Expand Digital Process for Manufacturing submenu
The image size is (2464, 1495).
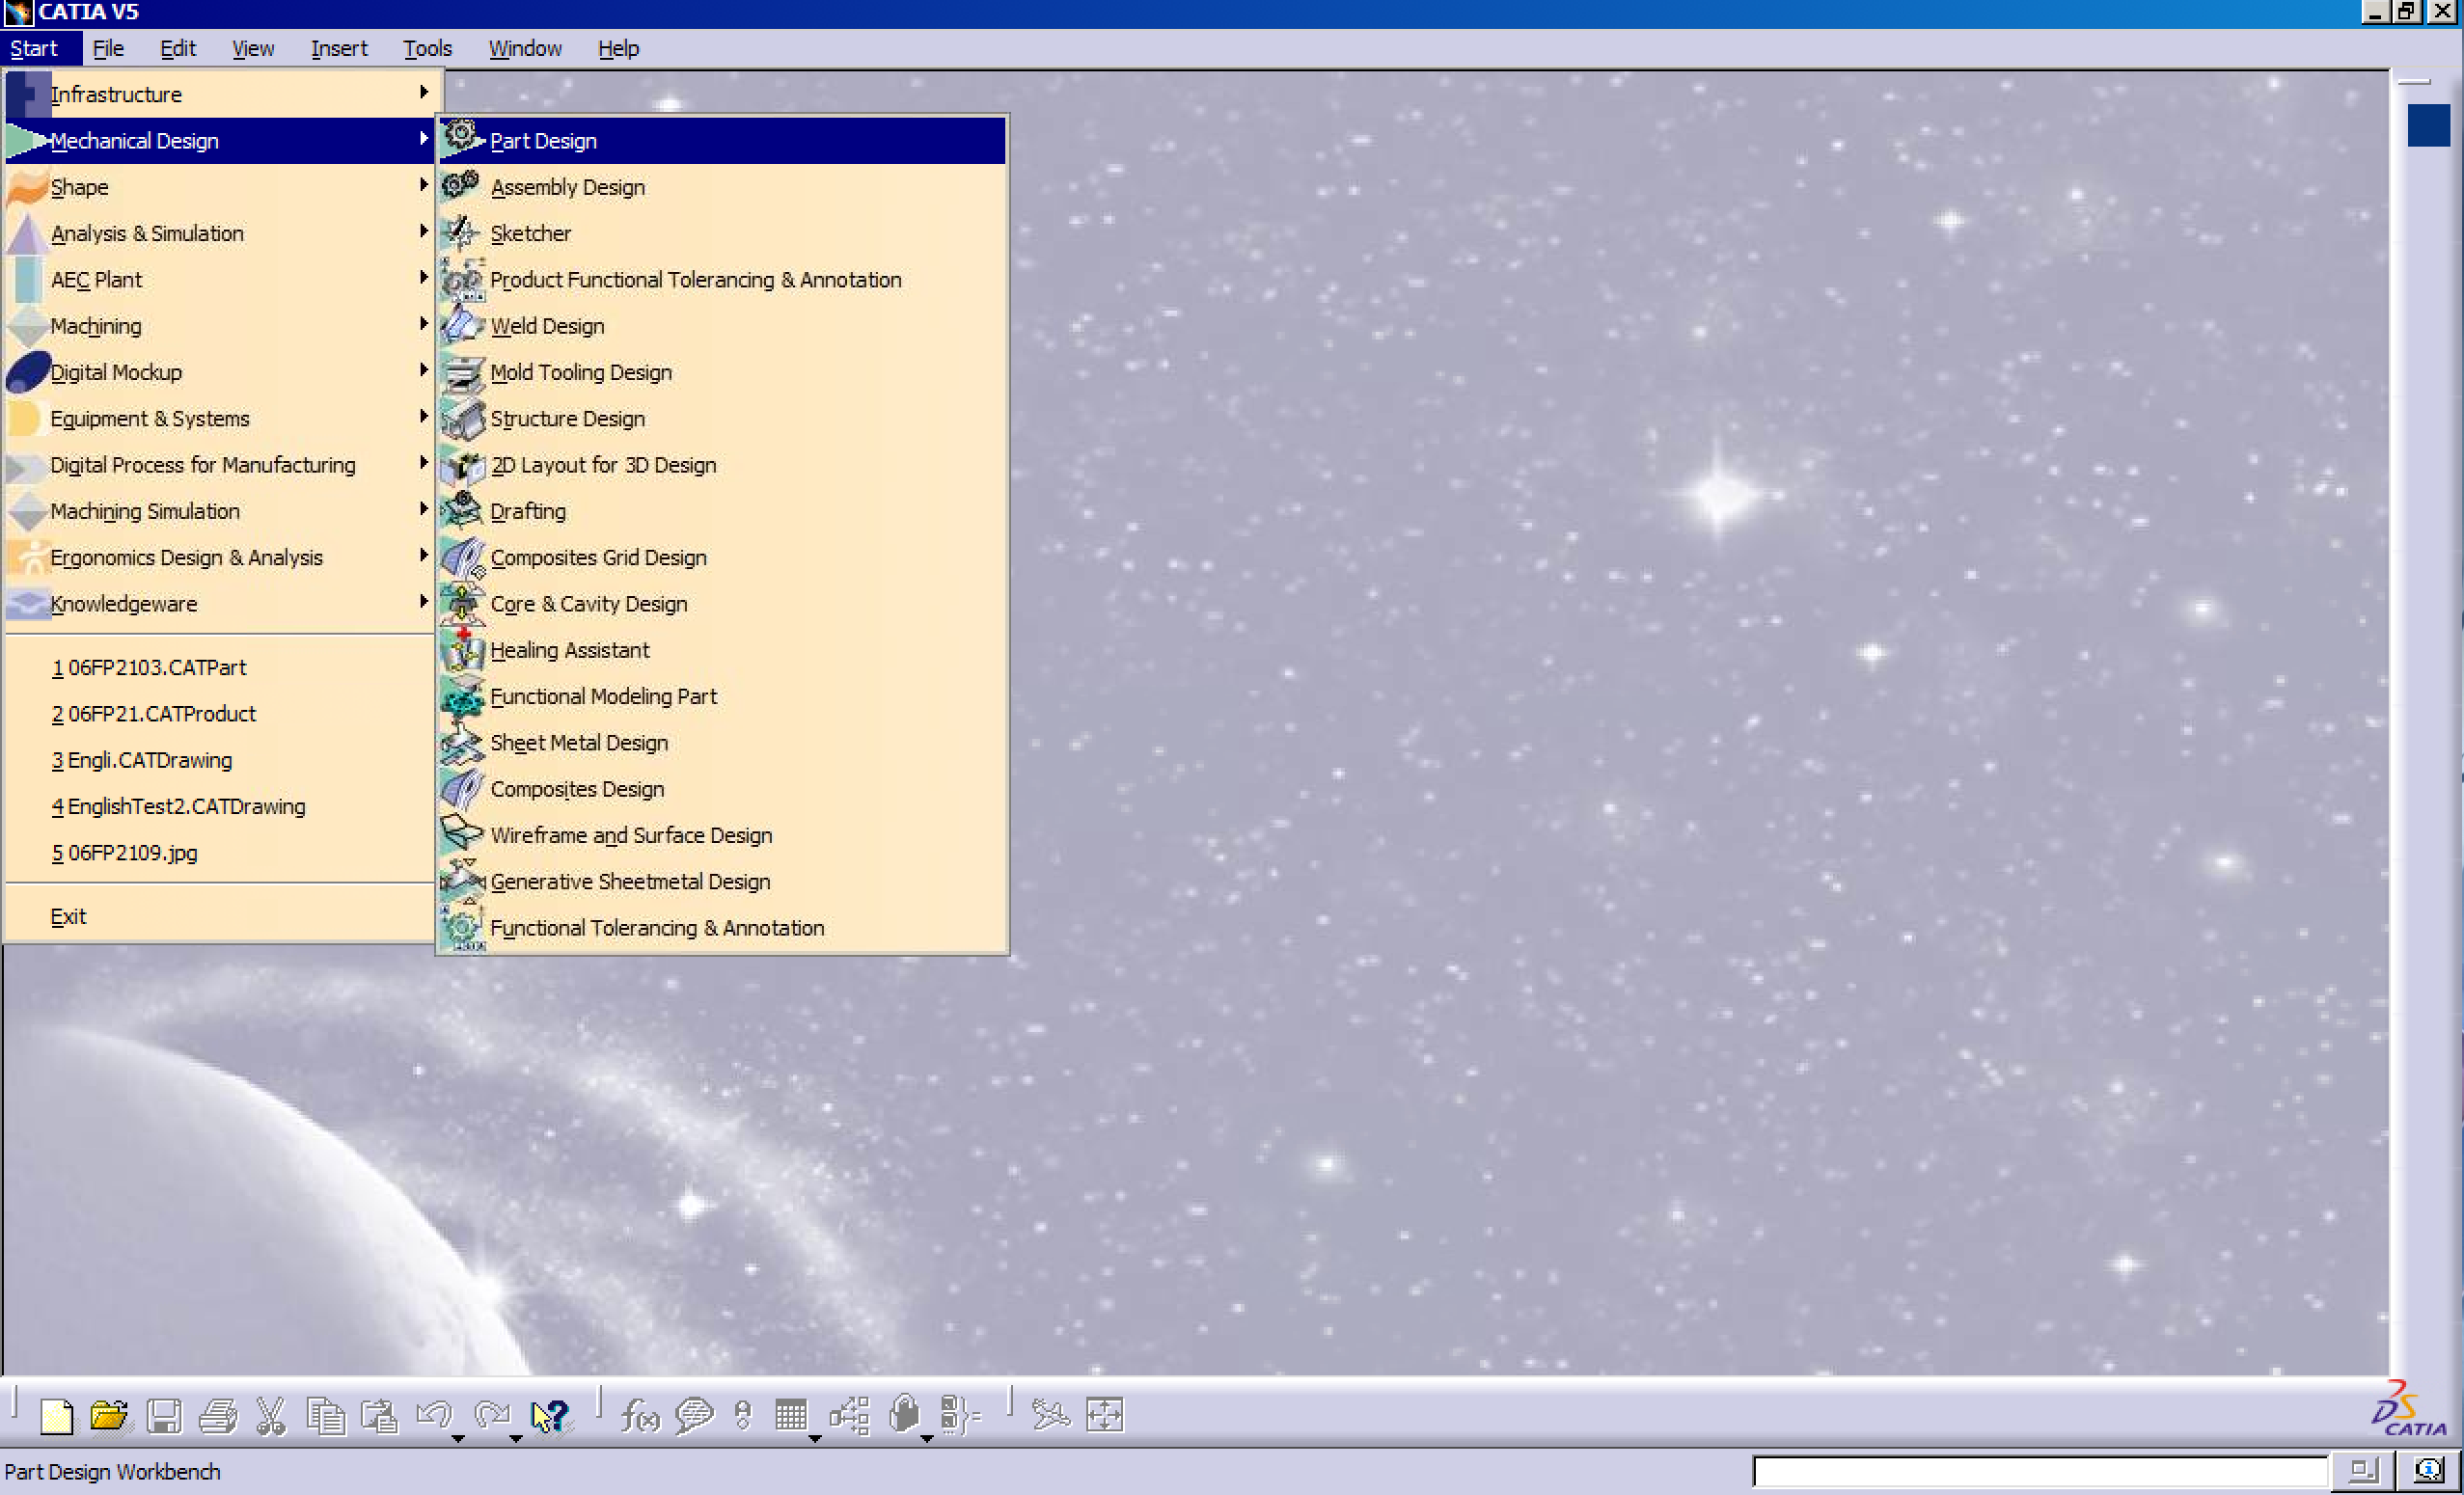click(219, 465)
